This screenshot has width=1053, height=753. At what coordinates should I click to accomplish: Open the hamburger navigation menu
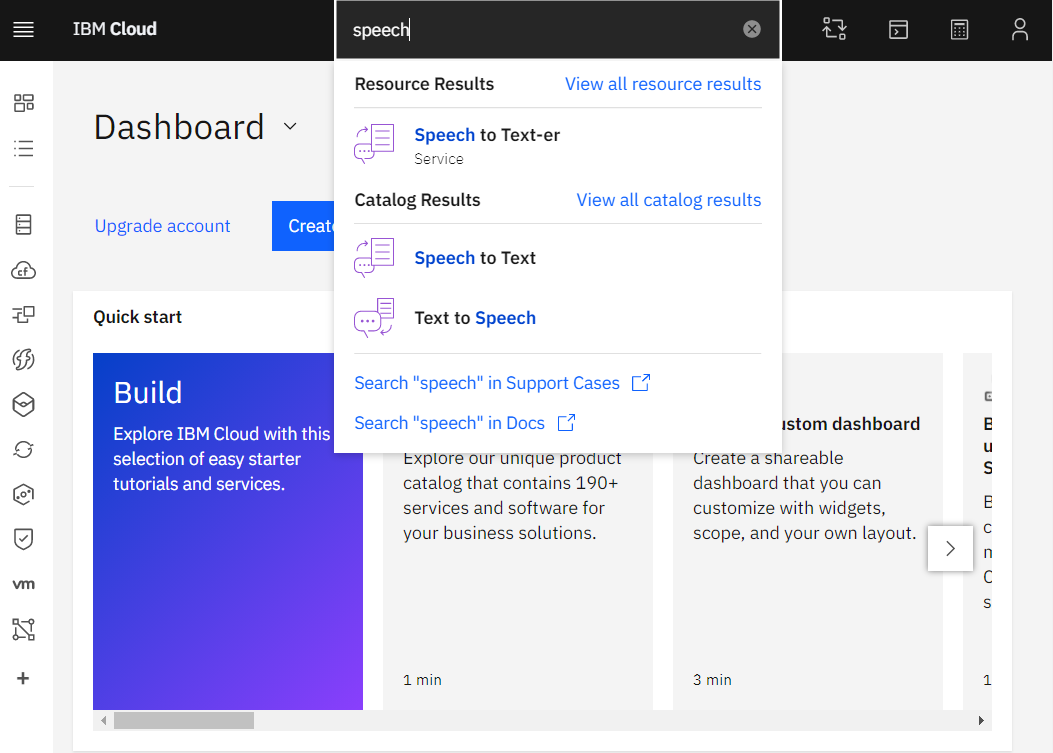coord(23,30)
